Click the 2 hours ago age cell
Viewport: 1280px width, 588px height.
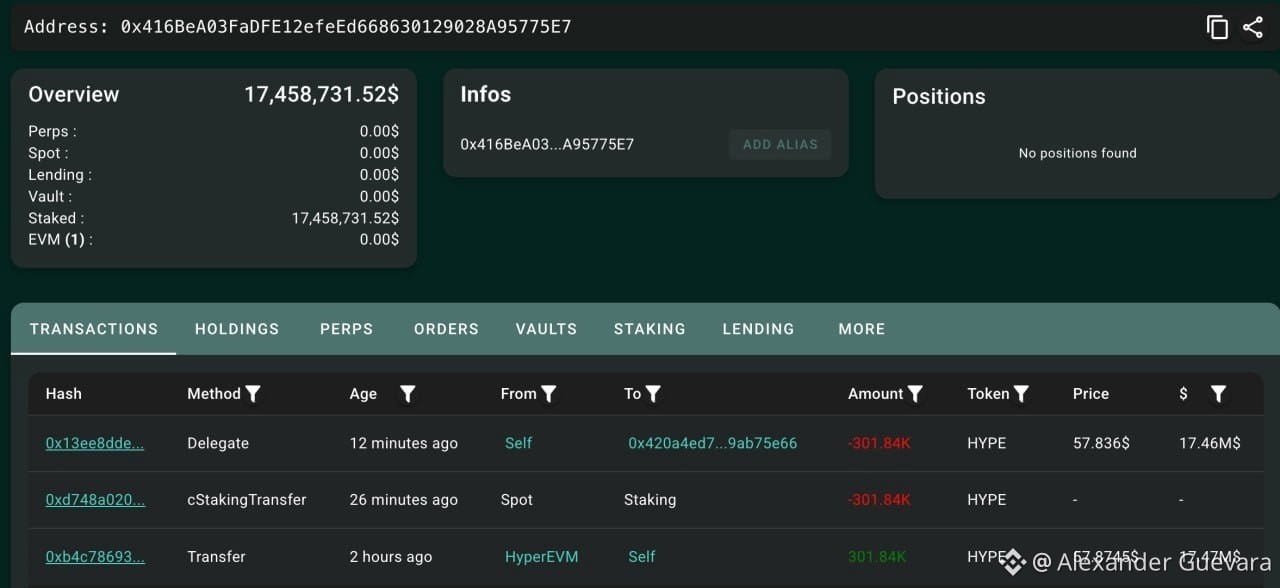391,557
